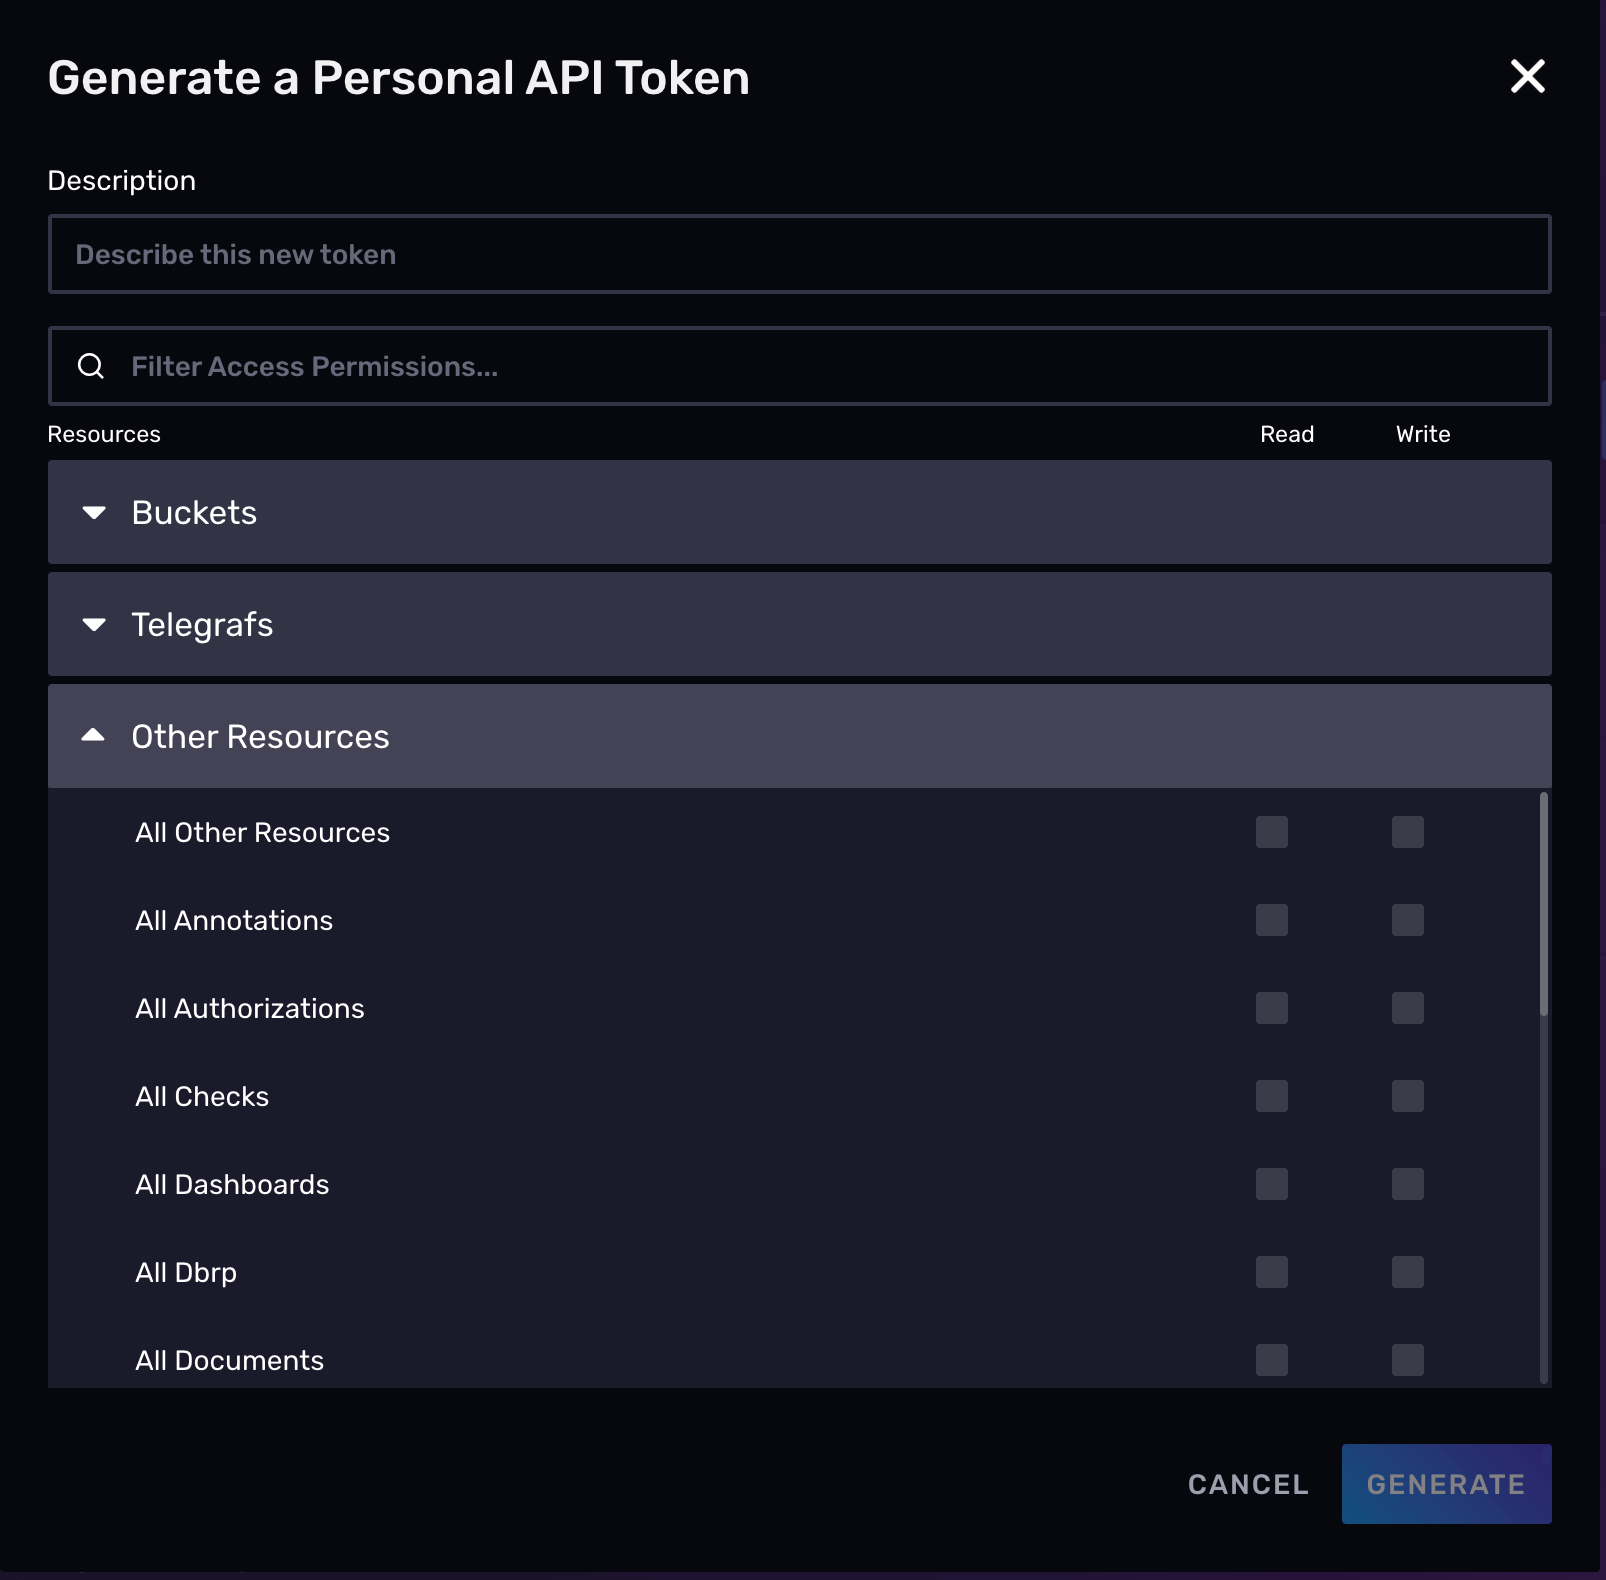This screenshot has height=1580, width=1606.
Task: Close the Generate a Personal API Token dialog
Action: (1527, 76)
